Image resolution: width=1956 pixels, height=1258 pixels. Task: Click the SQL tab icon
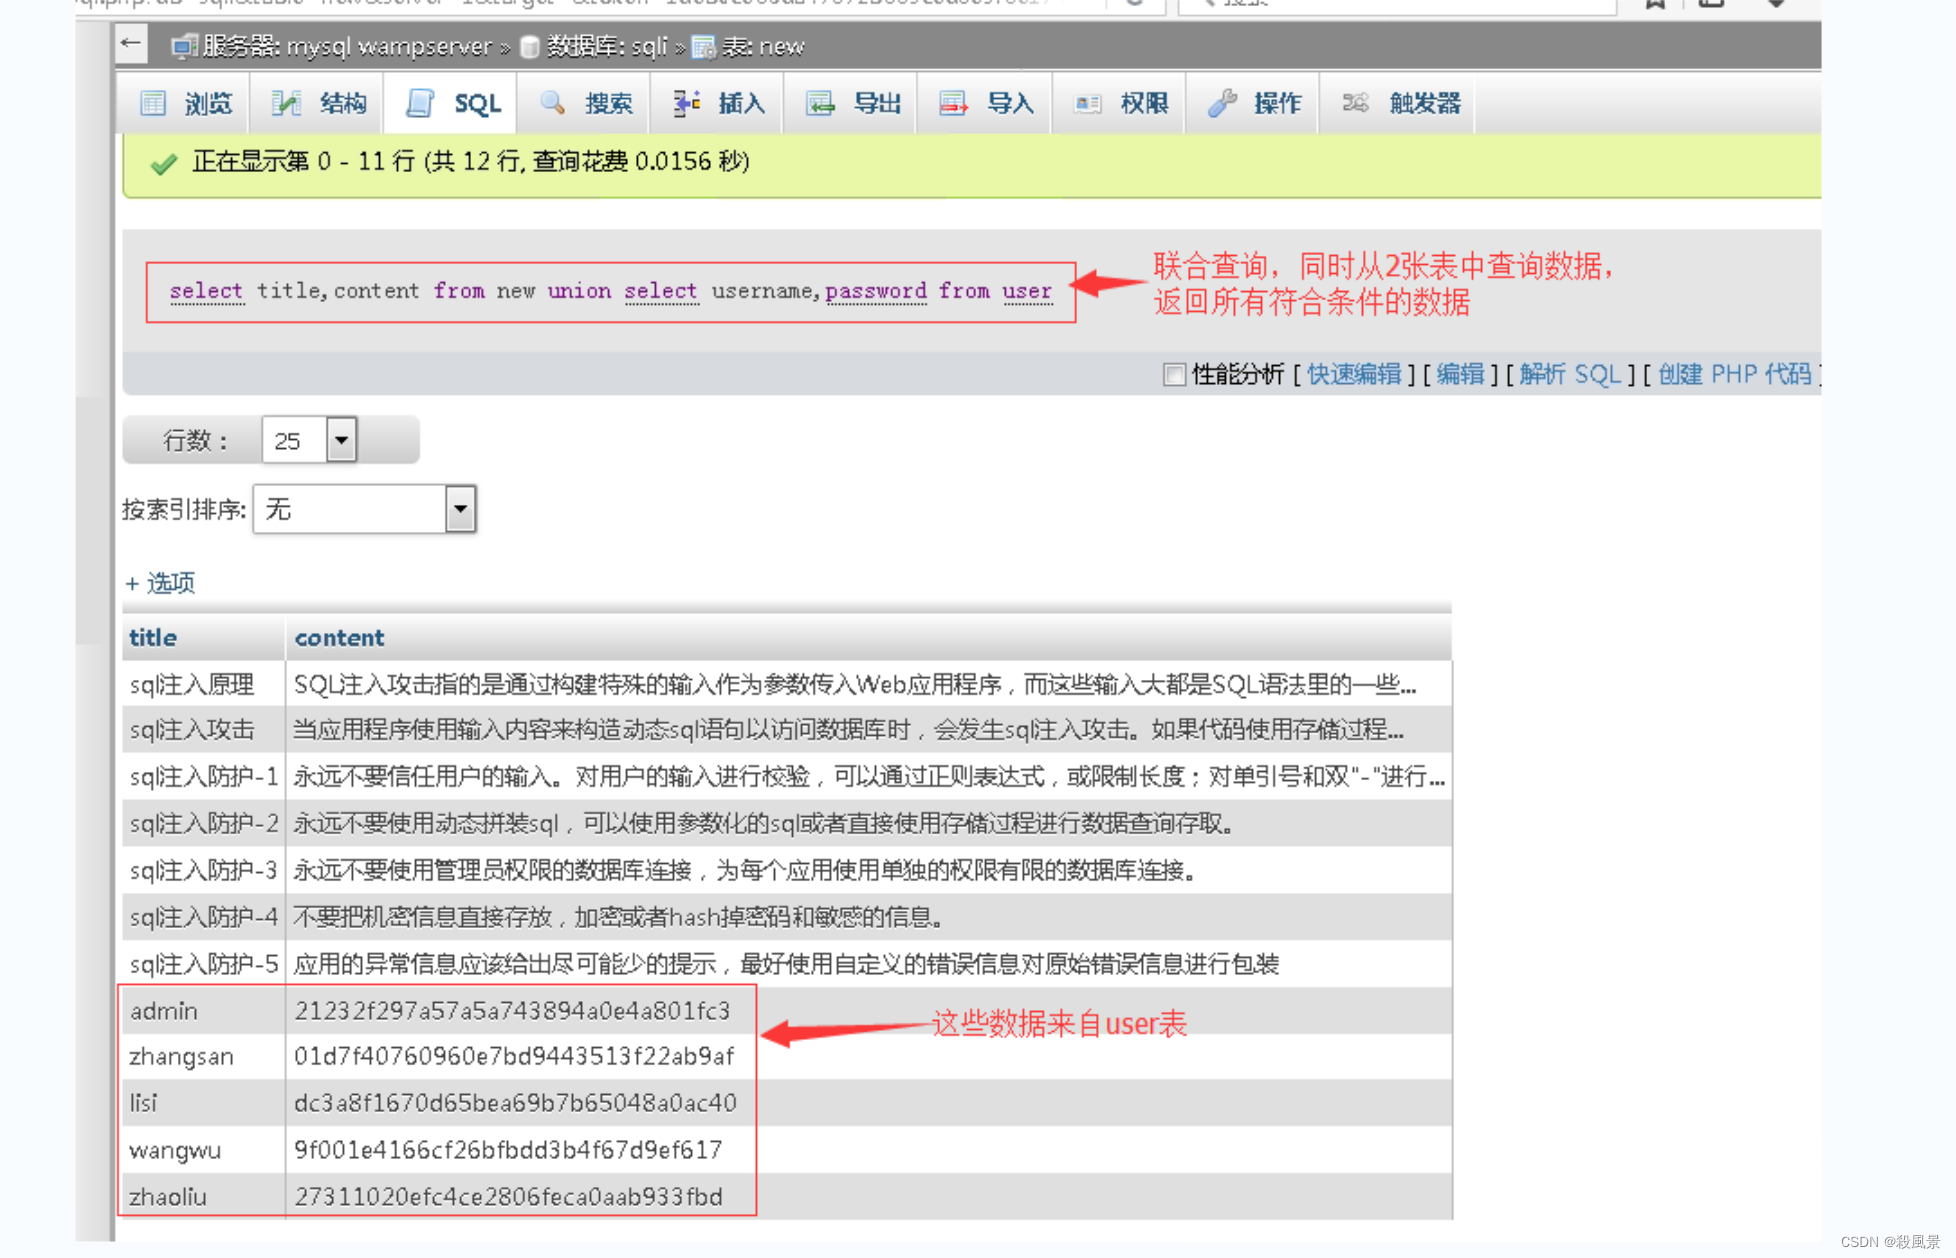[420, 103]
